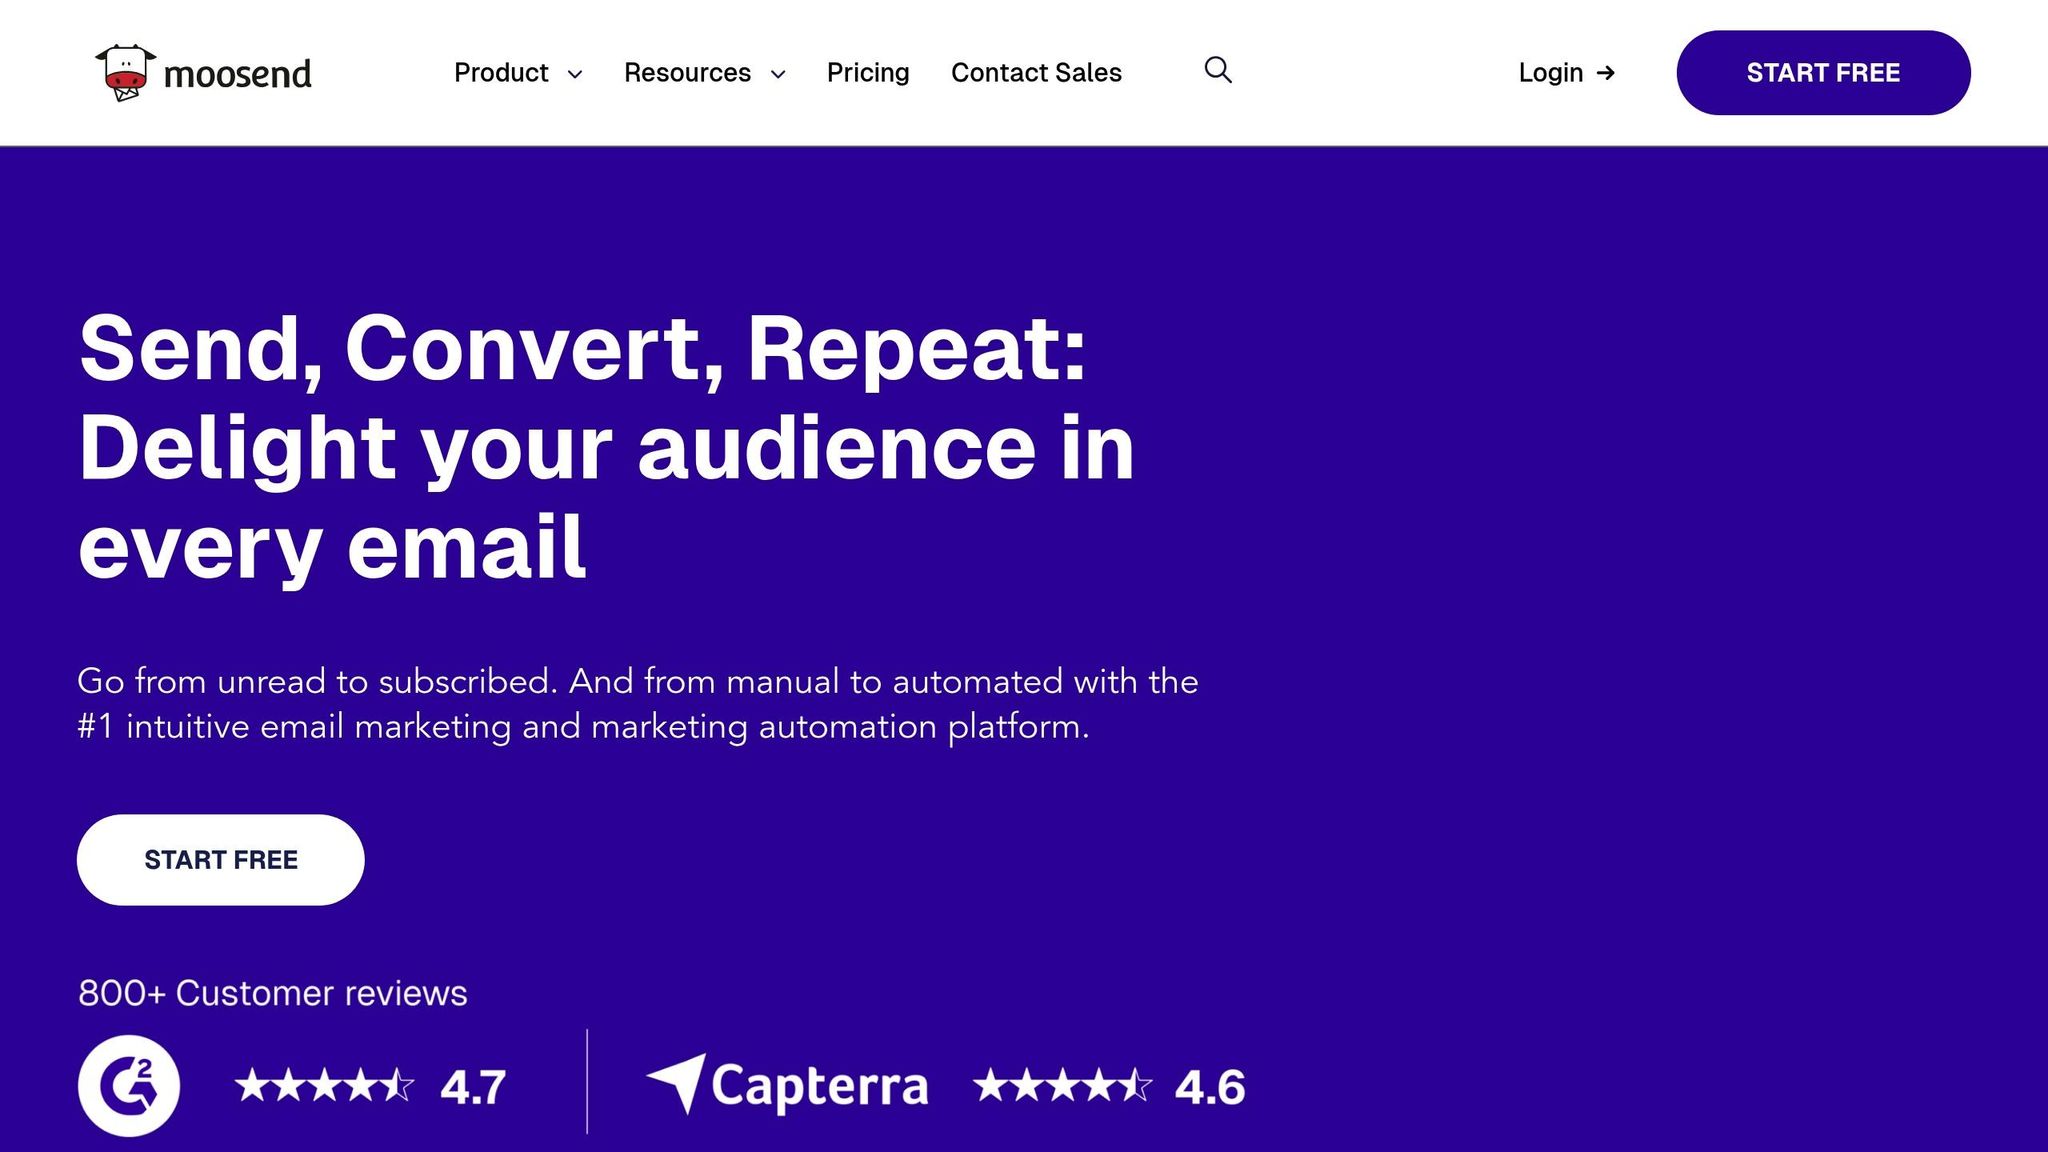Click the 4.7 G2 rating score

tap(473, 1087)
